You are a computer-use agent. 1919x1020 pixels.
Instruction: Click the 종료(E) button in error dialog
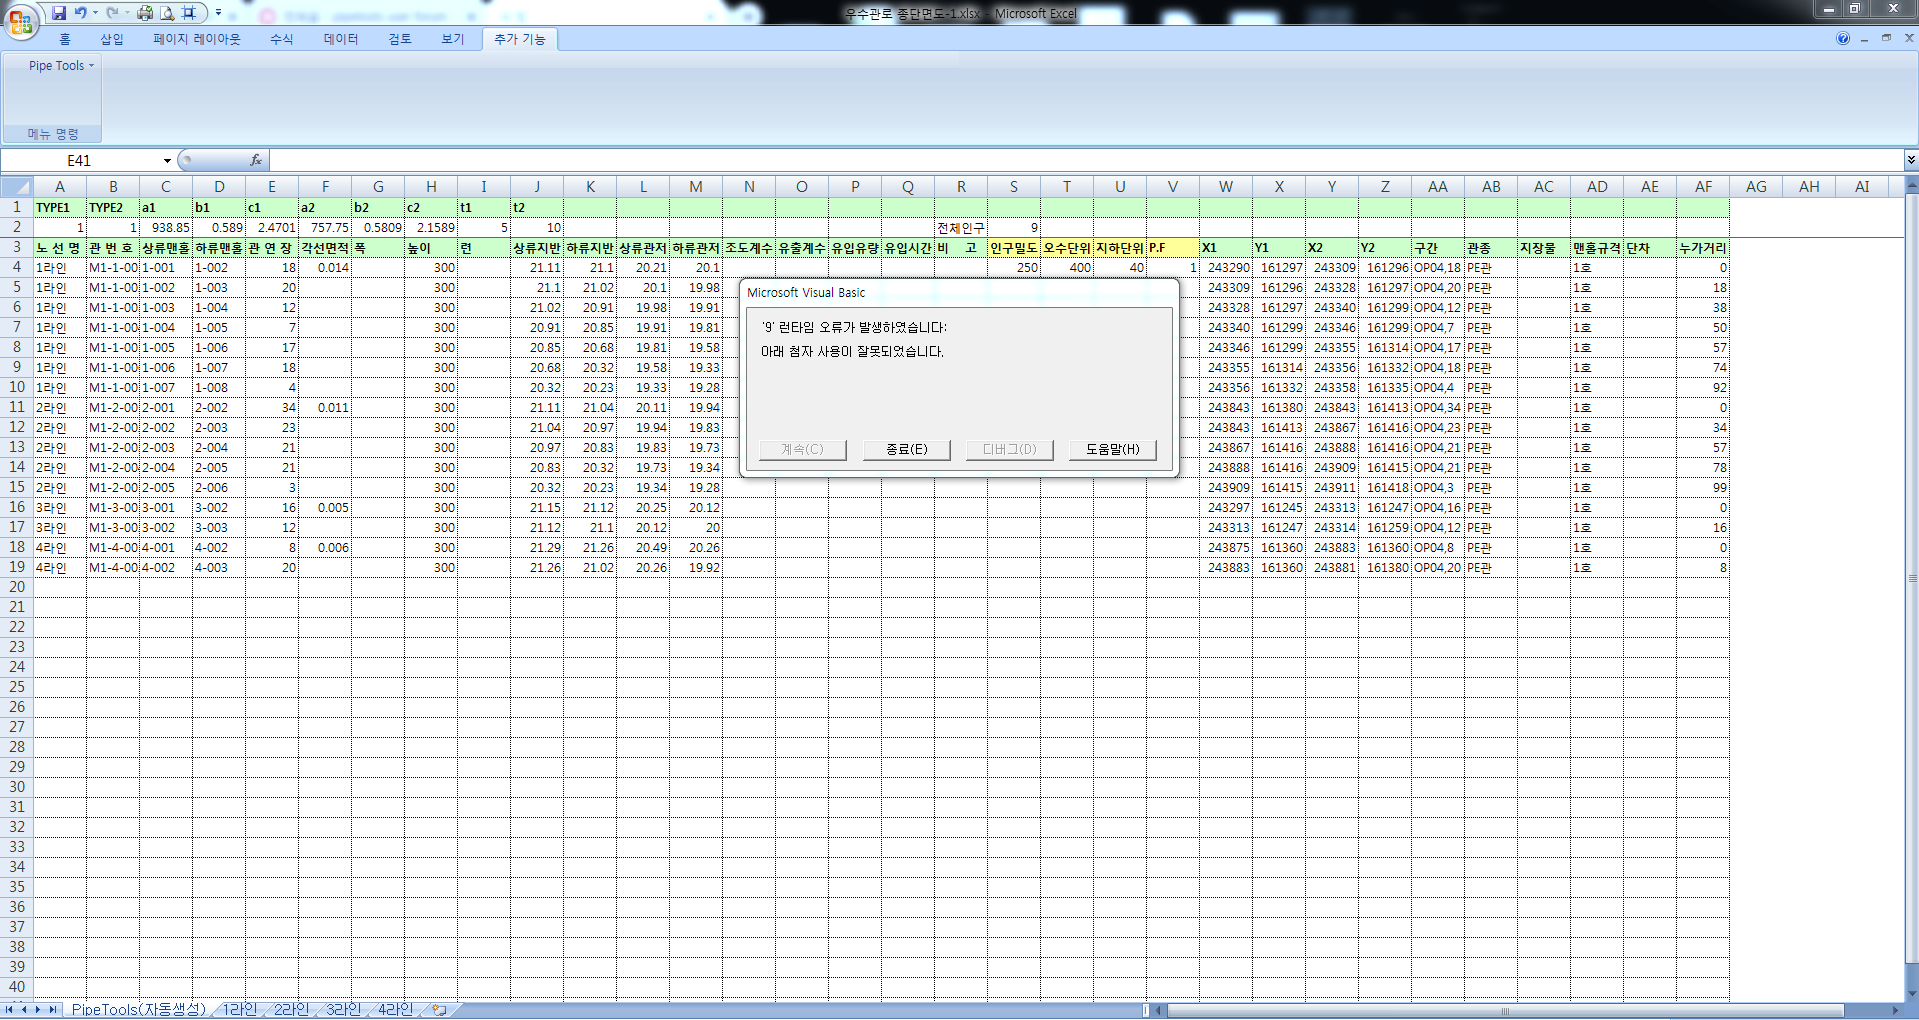pyautogui.click(x=906, y=450)
